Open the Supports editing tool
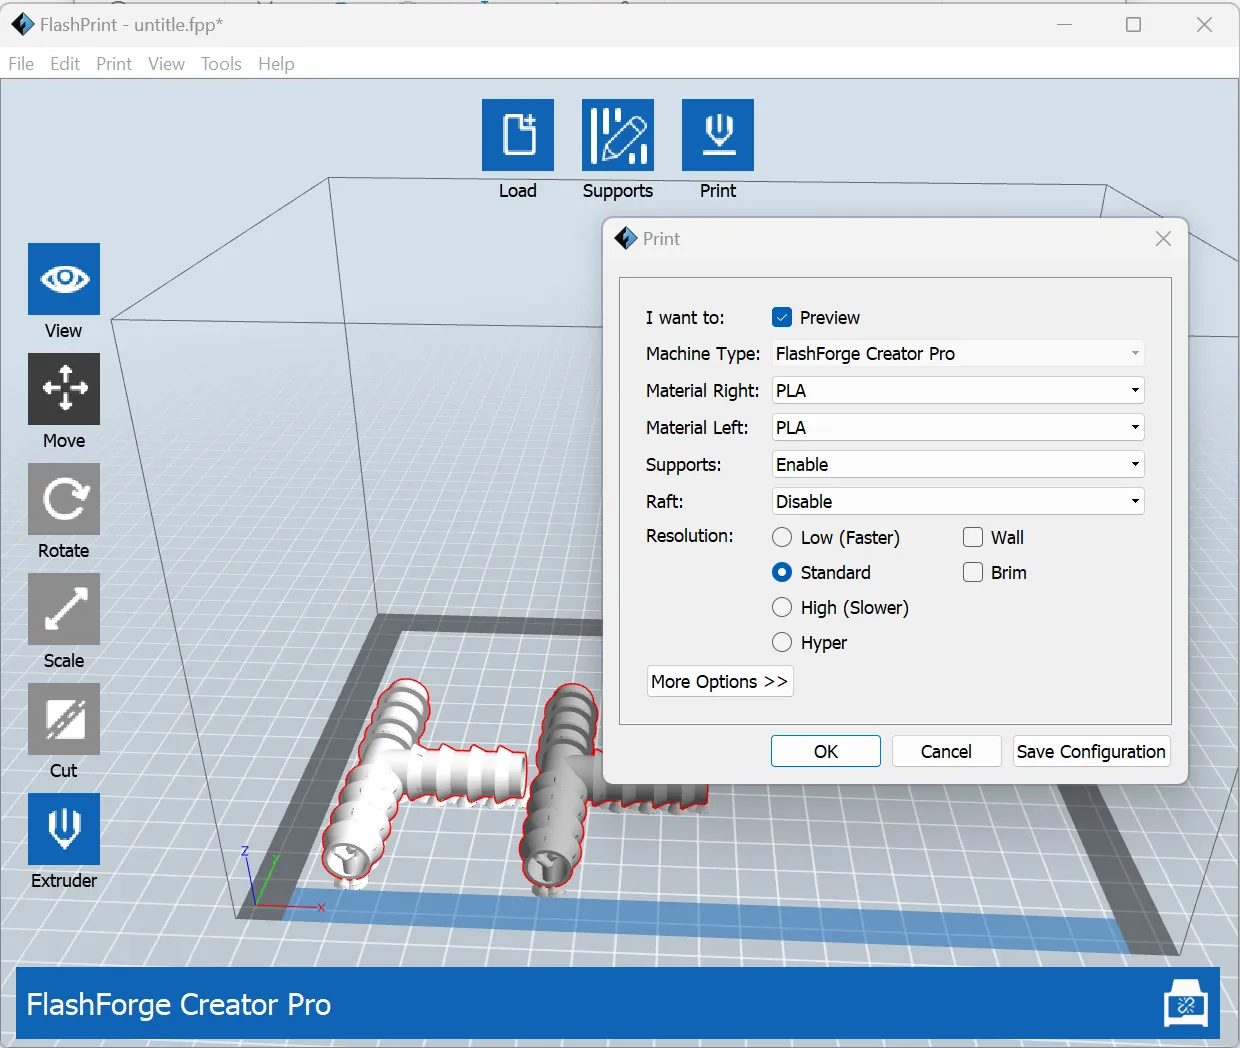This screenshot has width=1240, height=1048. 618,135
